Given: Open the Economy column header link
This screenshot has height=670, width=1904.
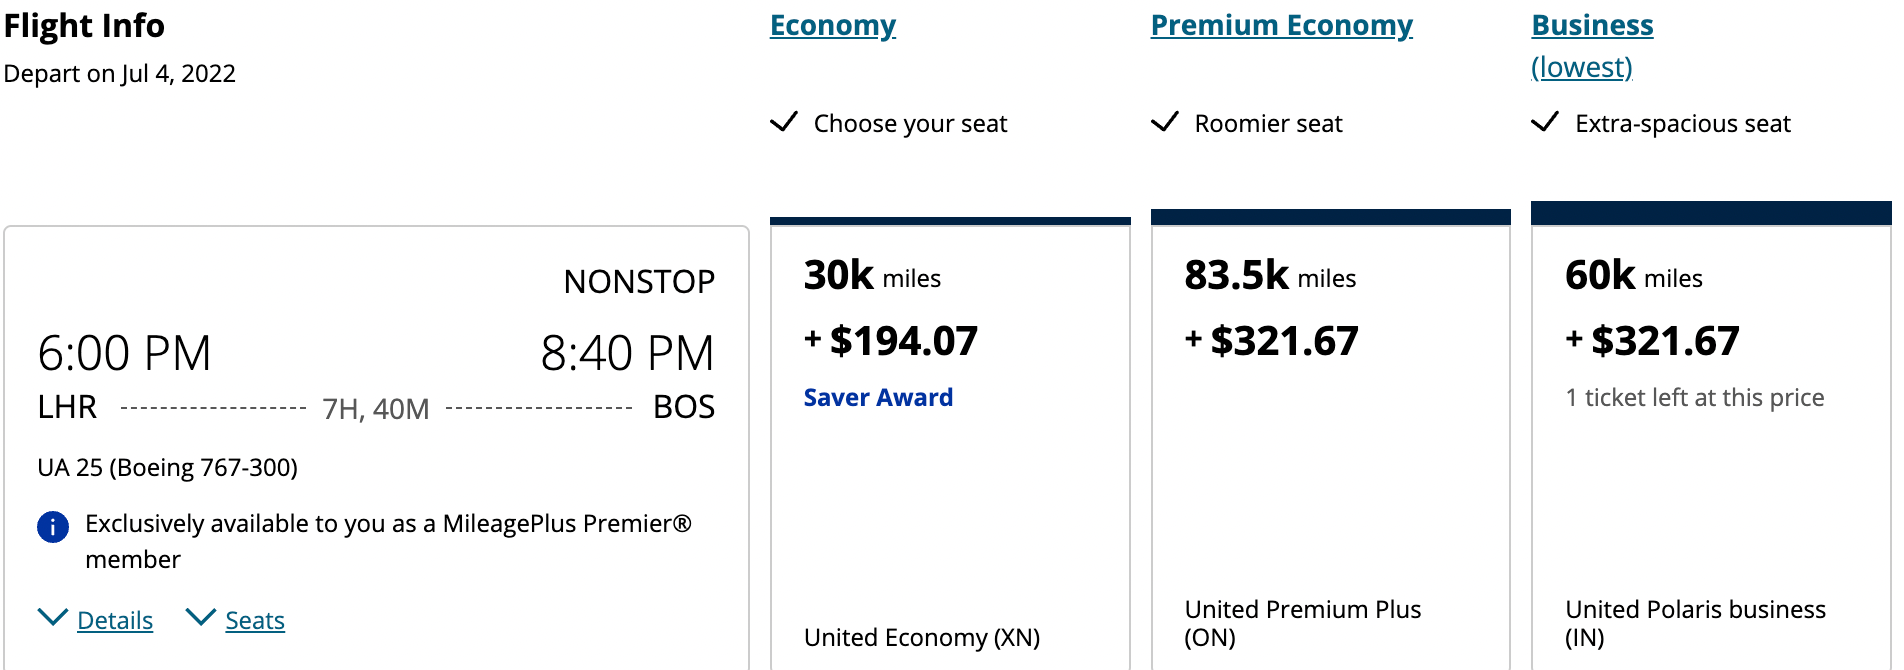Looking at the screenshot, I should tap(832, 24).
